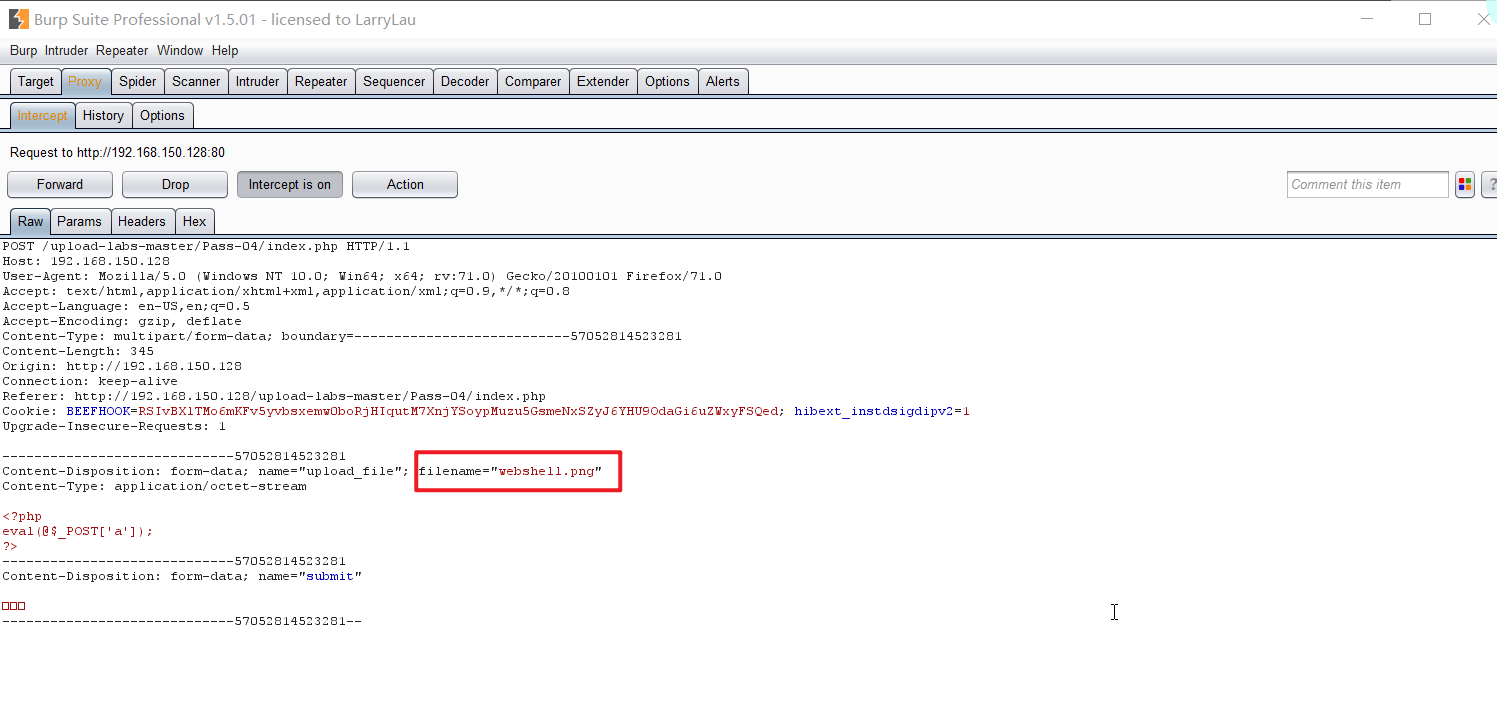Switch to the Target tab
The image size is (1497, 714).
[36, 81]
